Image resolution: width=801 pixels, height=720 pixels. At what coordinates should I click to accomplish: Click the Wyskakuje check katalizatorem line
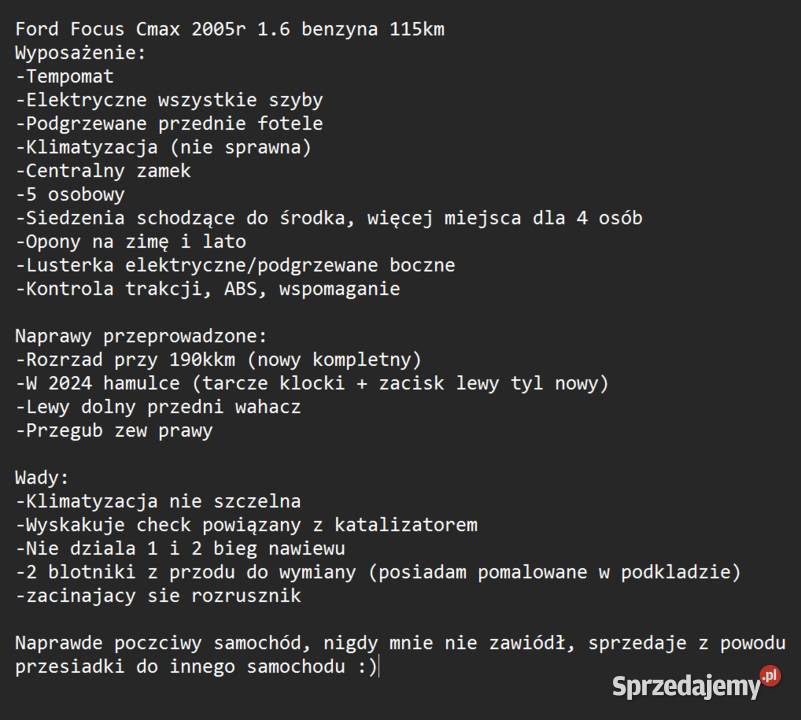click(x=246, y=525)
